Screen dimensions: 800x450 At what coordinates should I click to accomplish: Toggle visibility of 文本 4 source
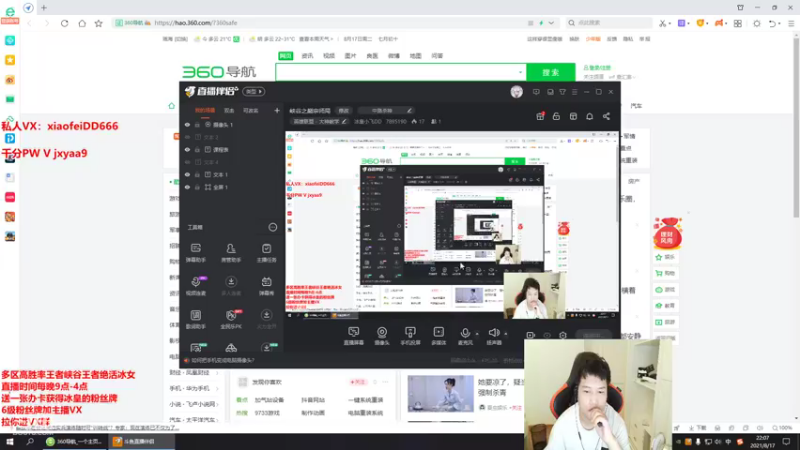pos(187,162)
